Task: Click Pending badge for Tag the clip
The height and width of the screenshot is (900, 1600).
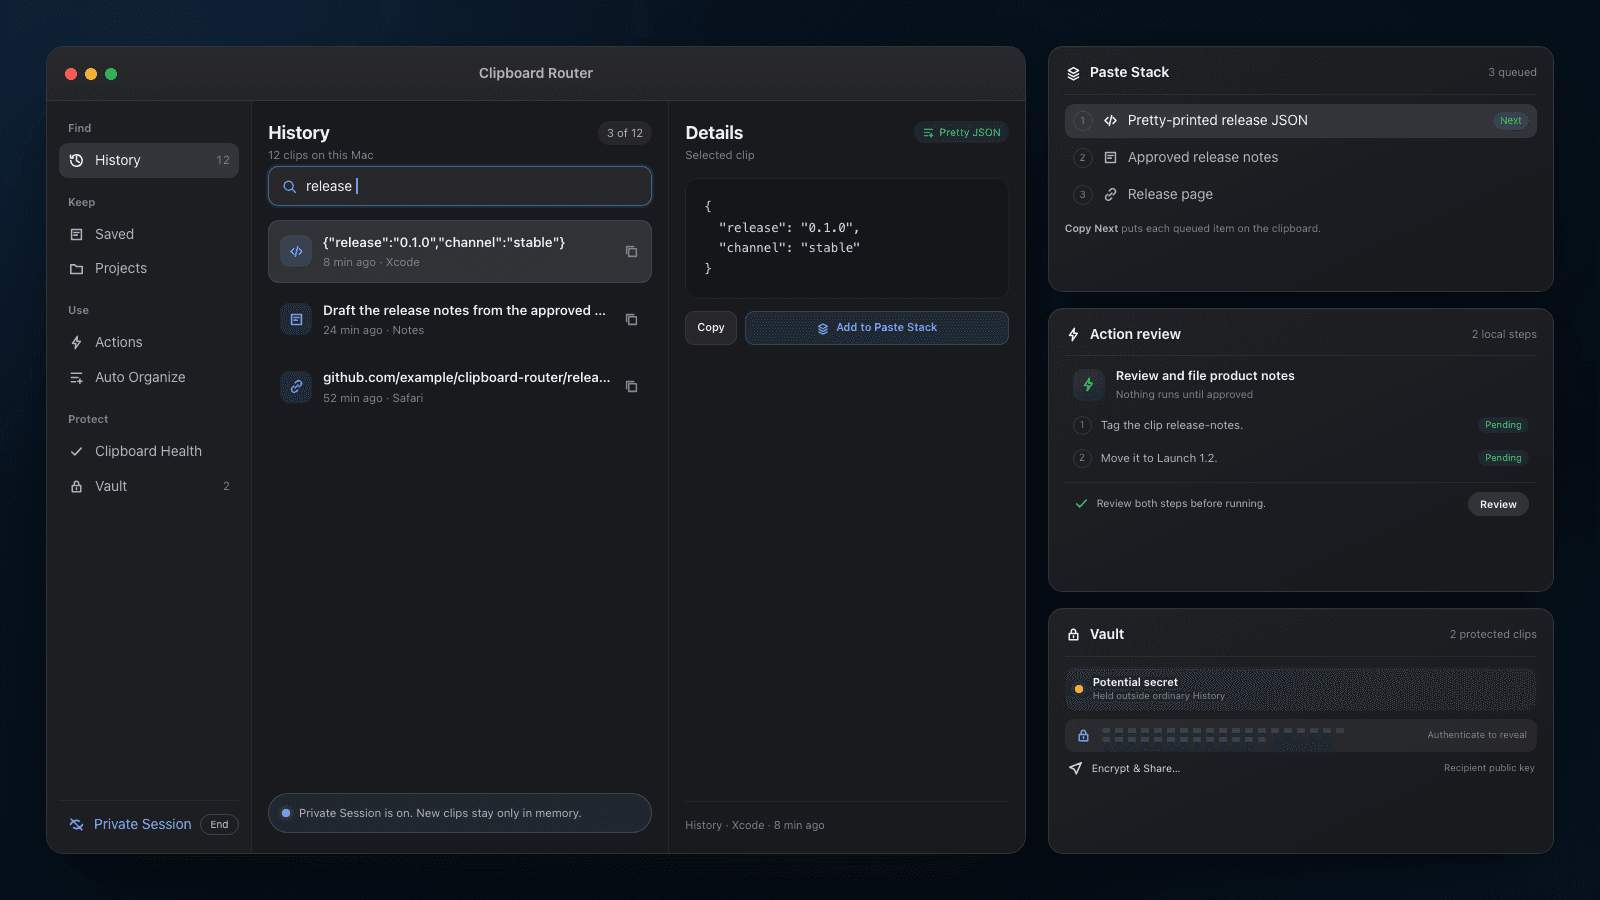Action: click(1503, 425)
